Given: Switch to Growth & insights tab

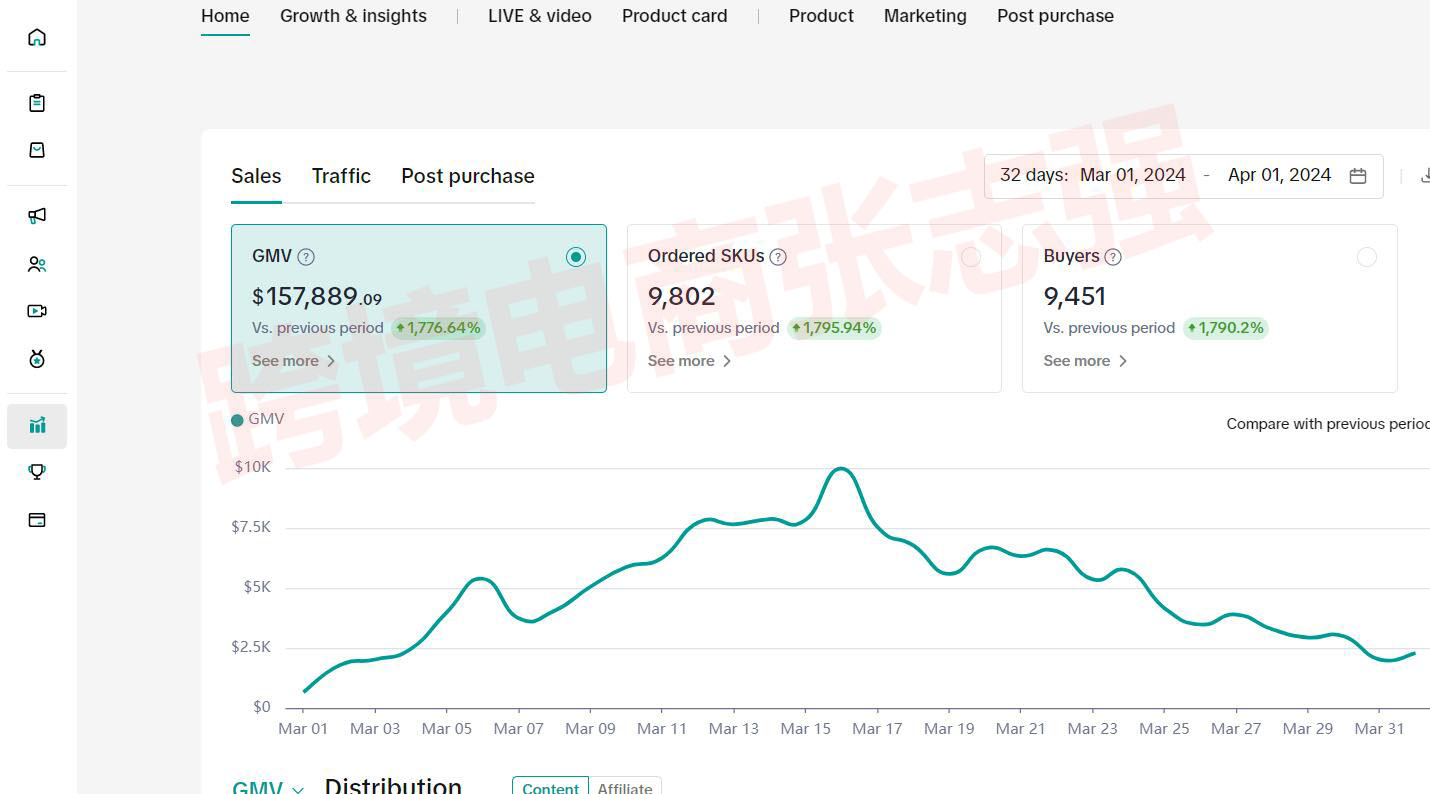Looking at the screenshot, I should 353,16.
